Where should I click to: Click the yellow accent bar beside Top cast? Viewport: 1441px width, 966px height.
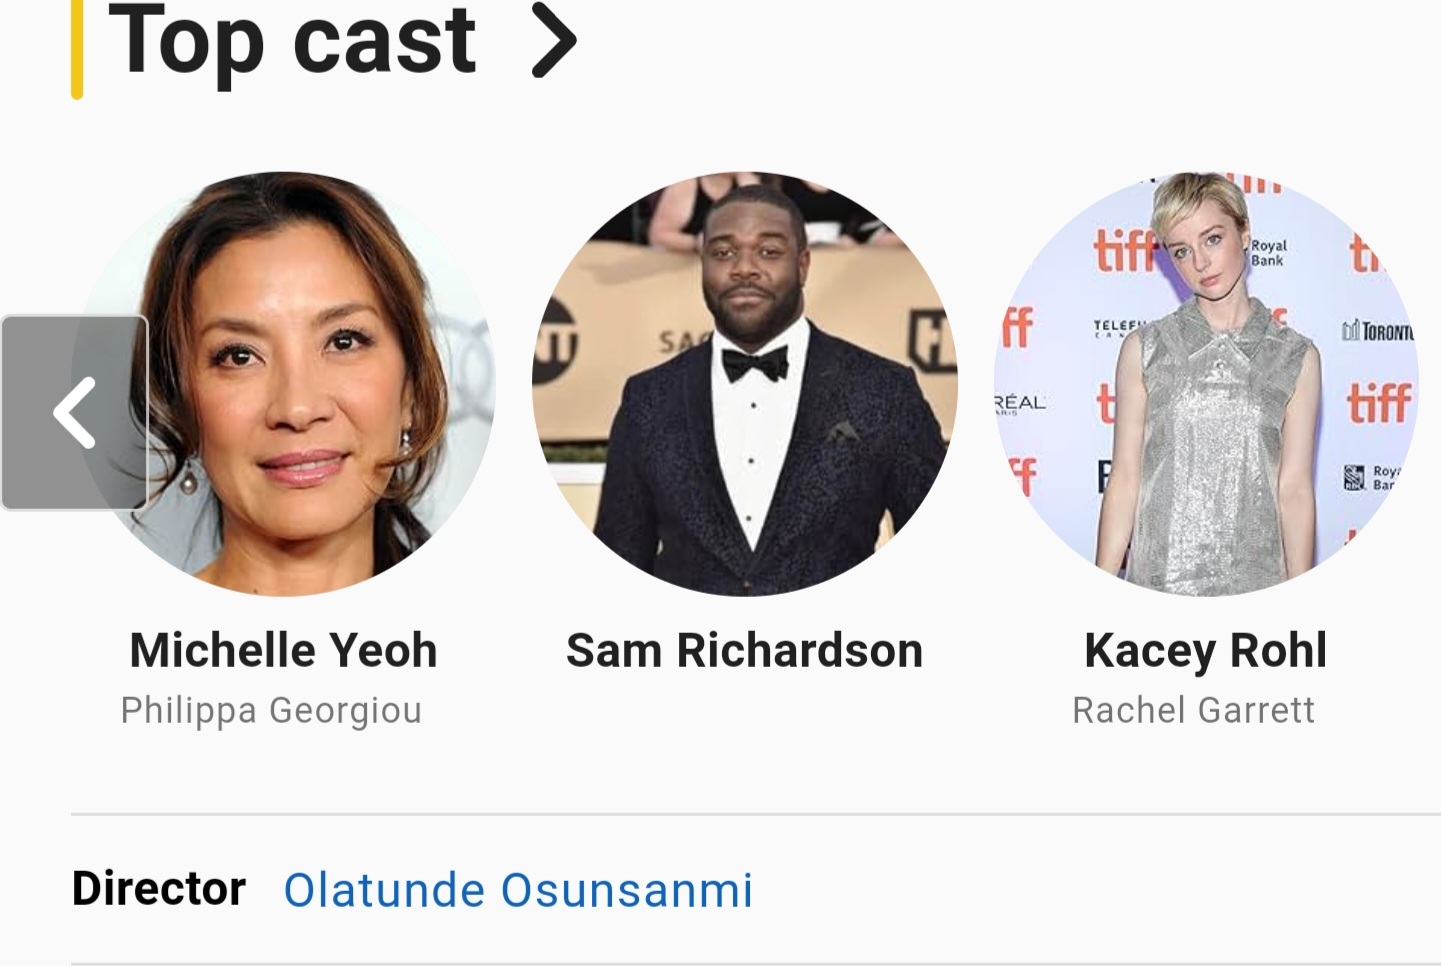(77, 49)
